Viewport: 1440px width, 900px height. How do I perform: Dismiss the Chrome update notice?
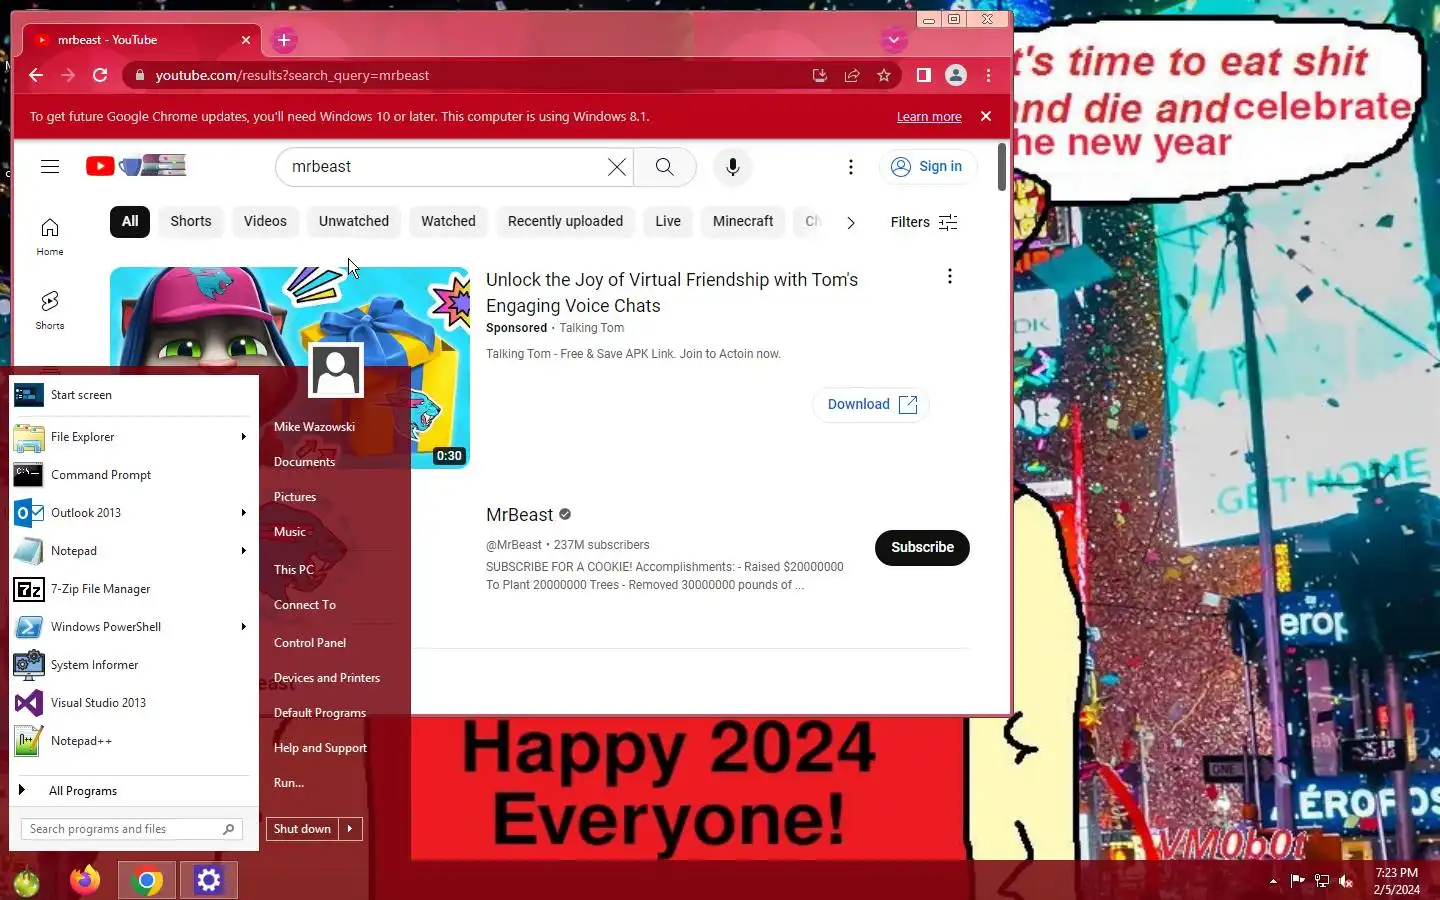(x=986, y=116)
